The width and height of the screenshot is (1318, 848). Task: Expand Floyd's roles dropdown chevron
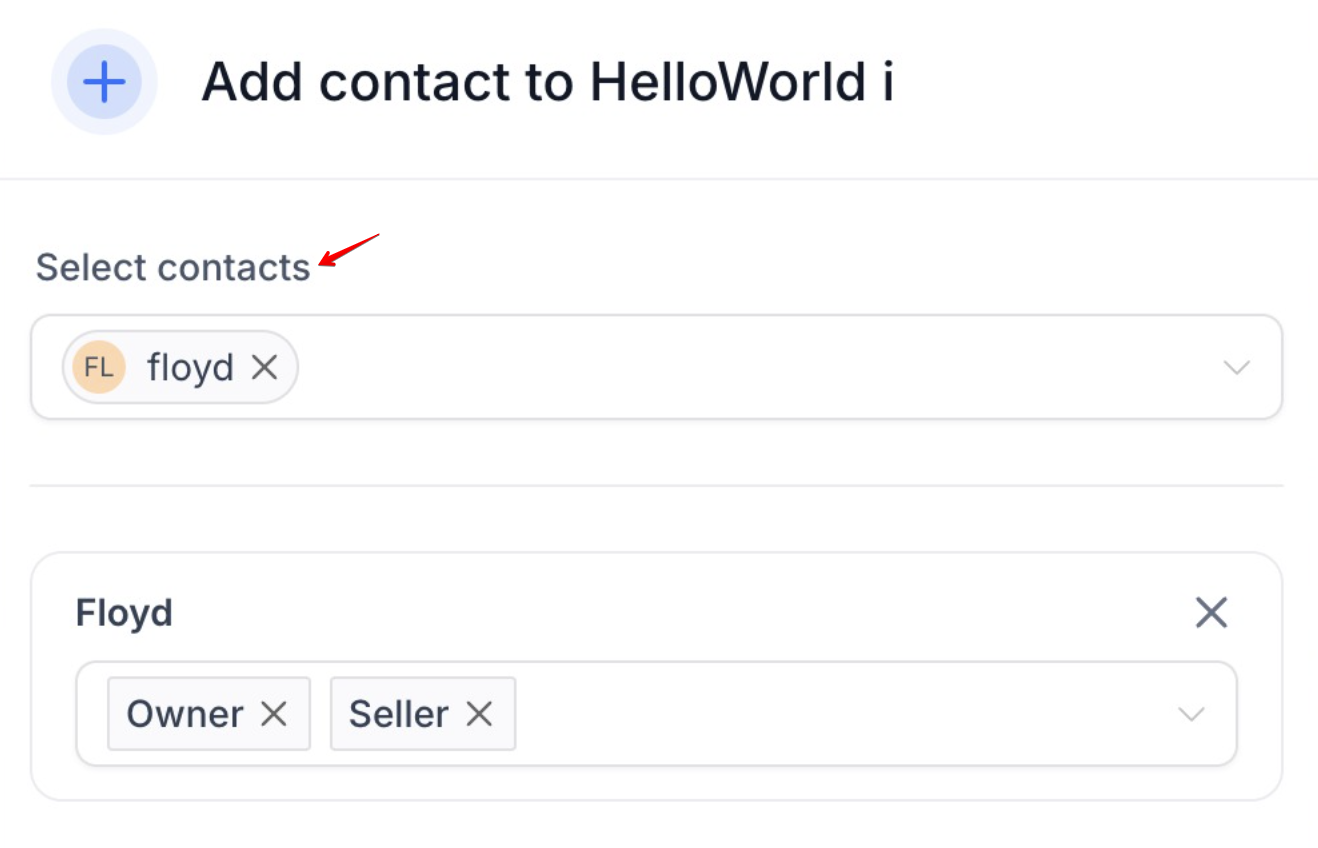pyautogui.click(x=1190, y=714)
